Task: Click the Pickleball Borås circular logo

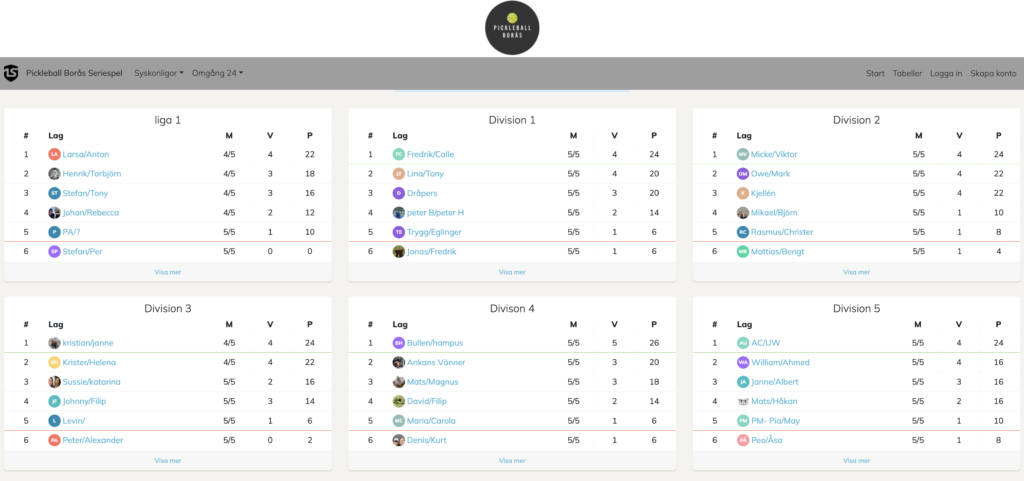Action: click(512, 27)
